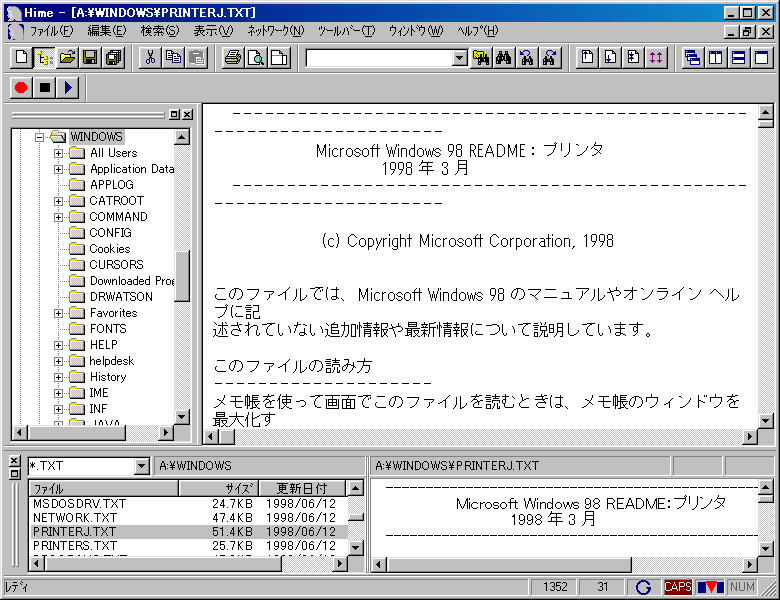This screenshot has height=600, width=780.
Task: Expand the Application Data folder
Action: point(59,169)
